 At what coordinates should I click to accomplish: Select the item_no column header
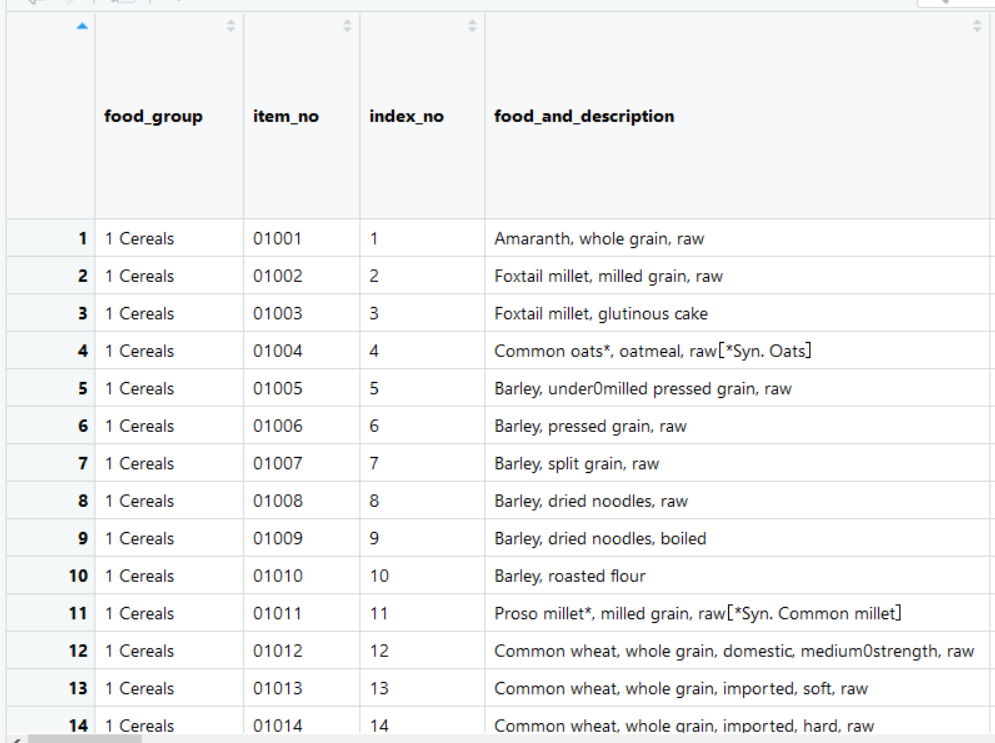[x=286, y=116]
